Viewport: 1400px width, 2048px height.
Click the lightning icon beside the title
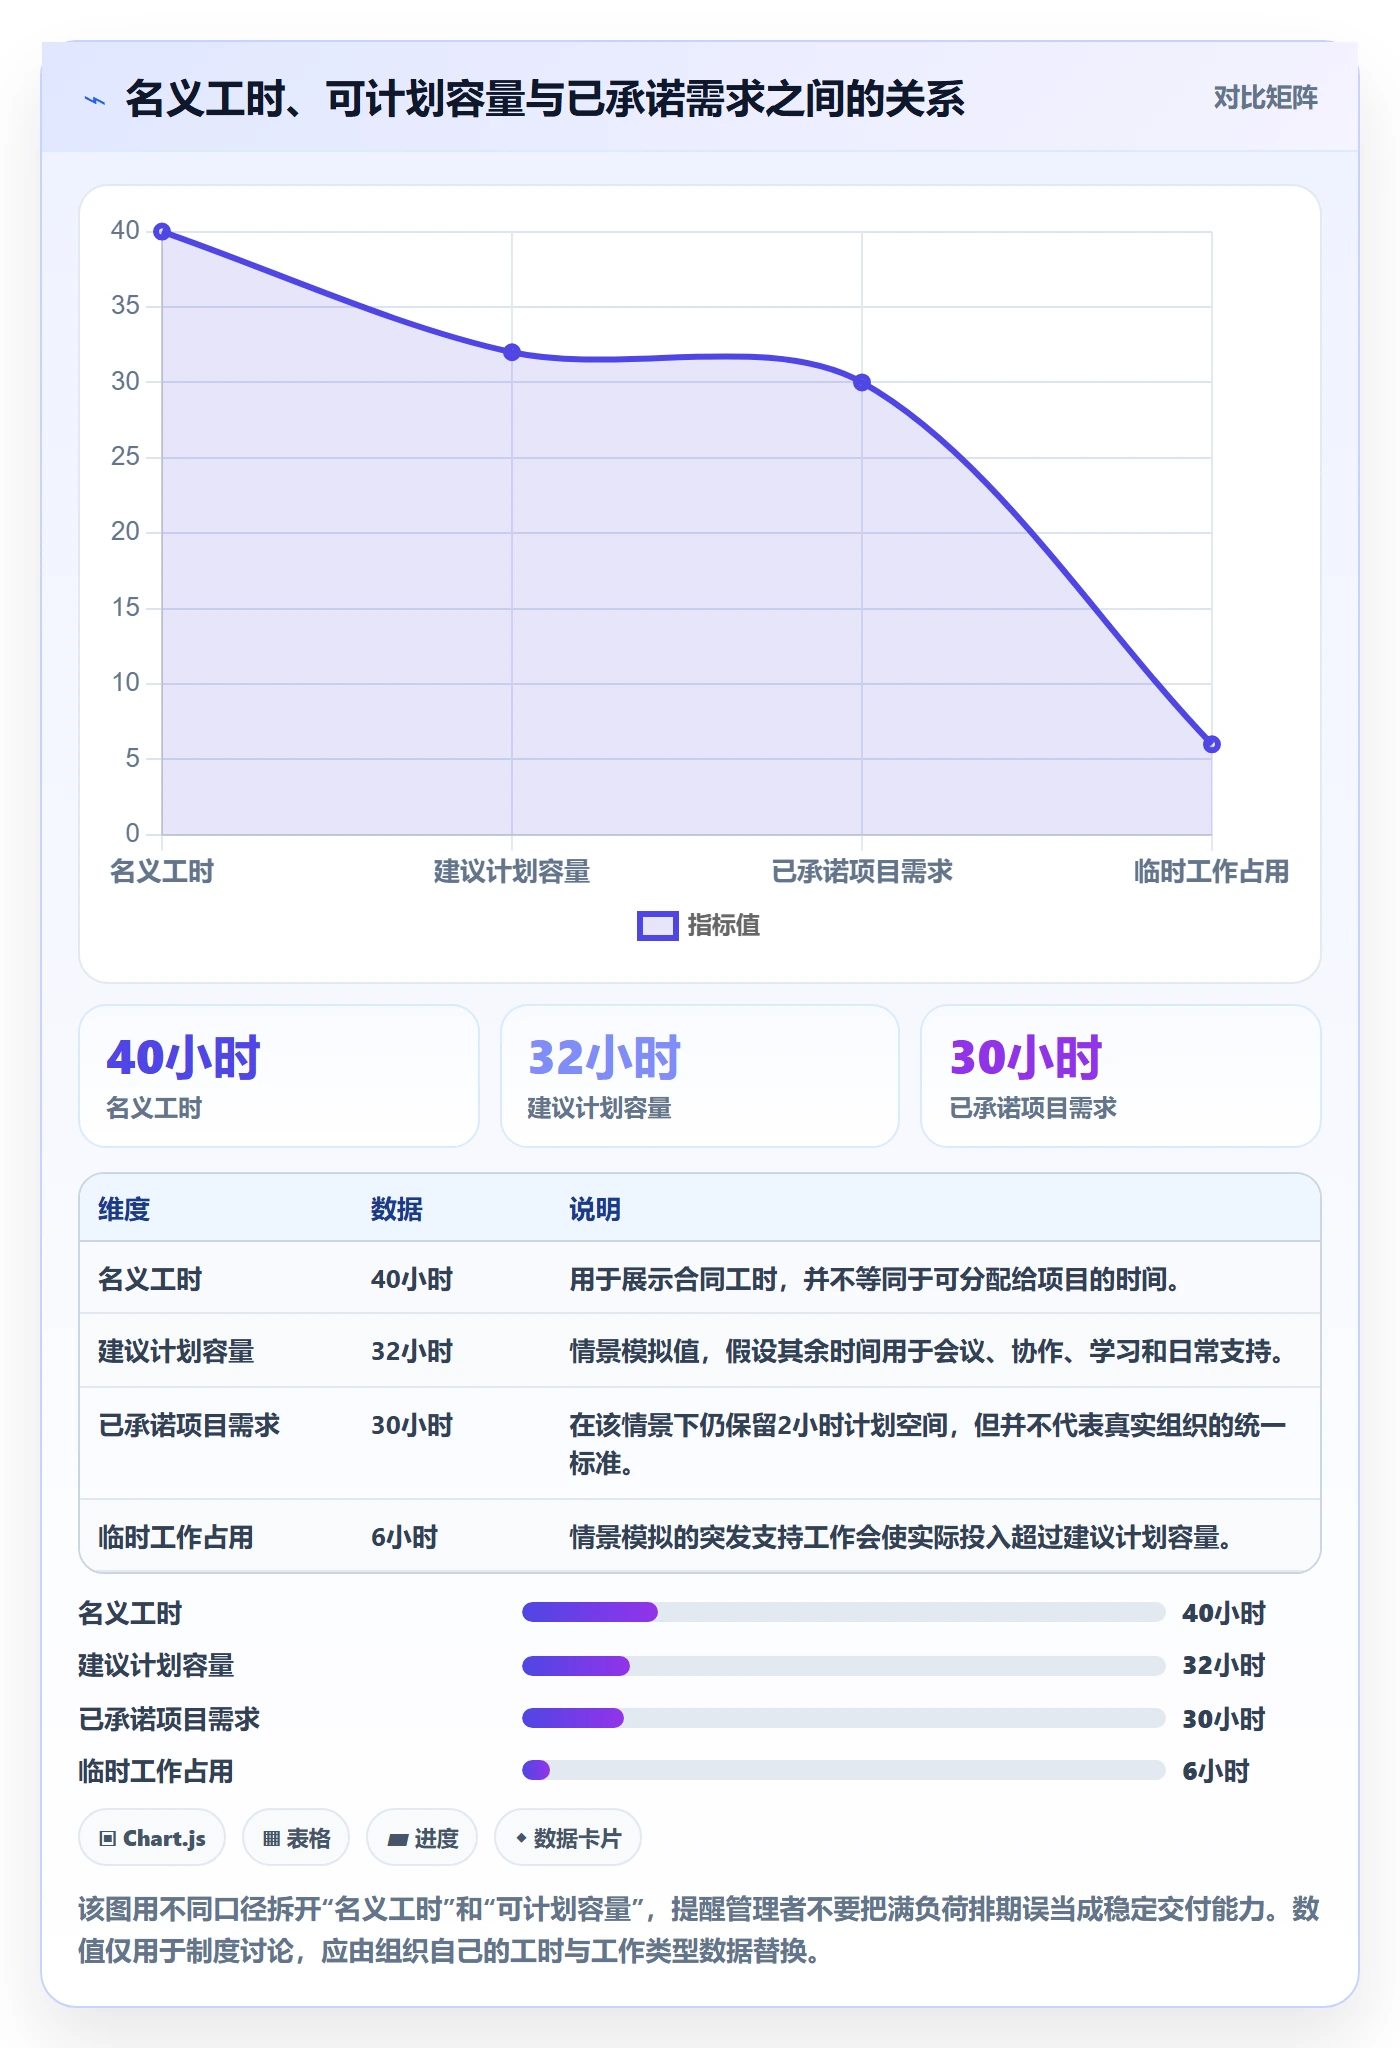point(95,100)
